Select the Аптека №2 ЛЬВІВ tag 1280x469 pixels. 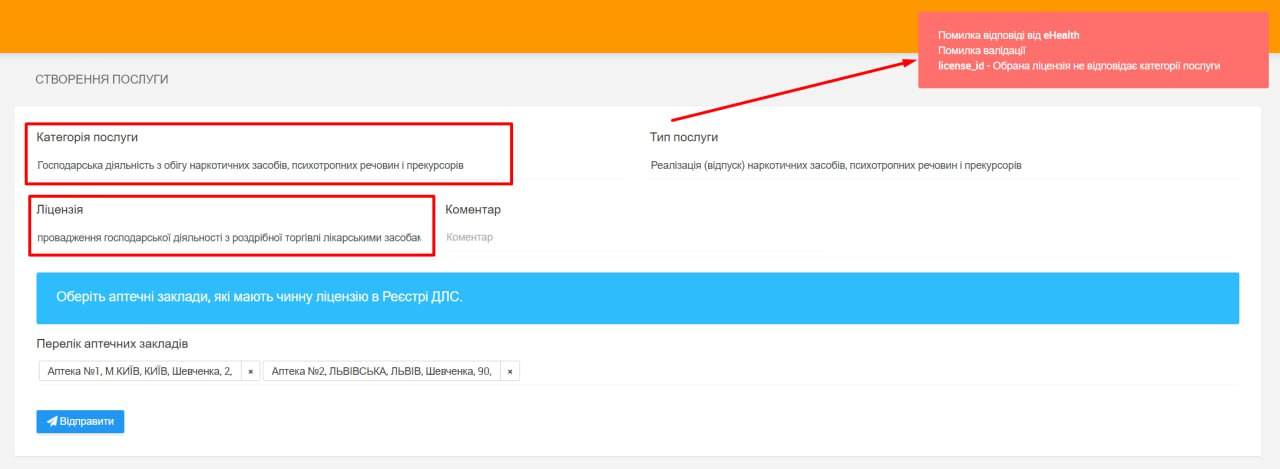[381, 372]
